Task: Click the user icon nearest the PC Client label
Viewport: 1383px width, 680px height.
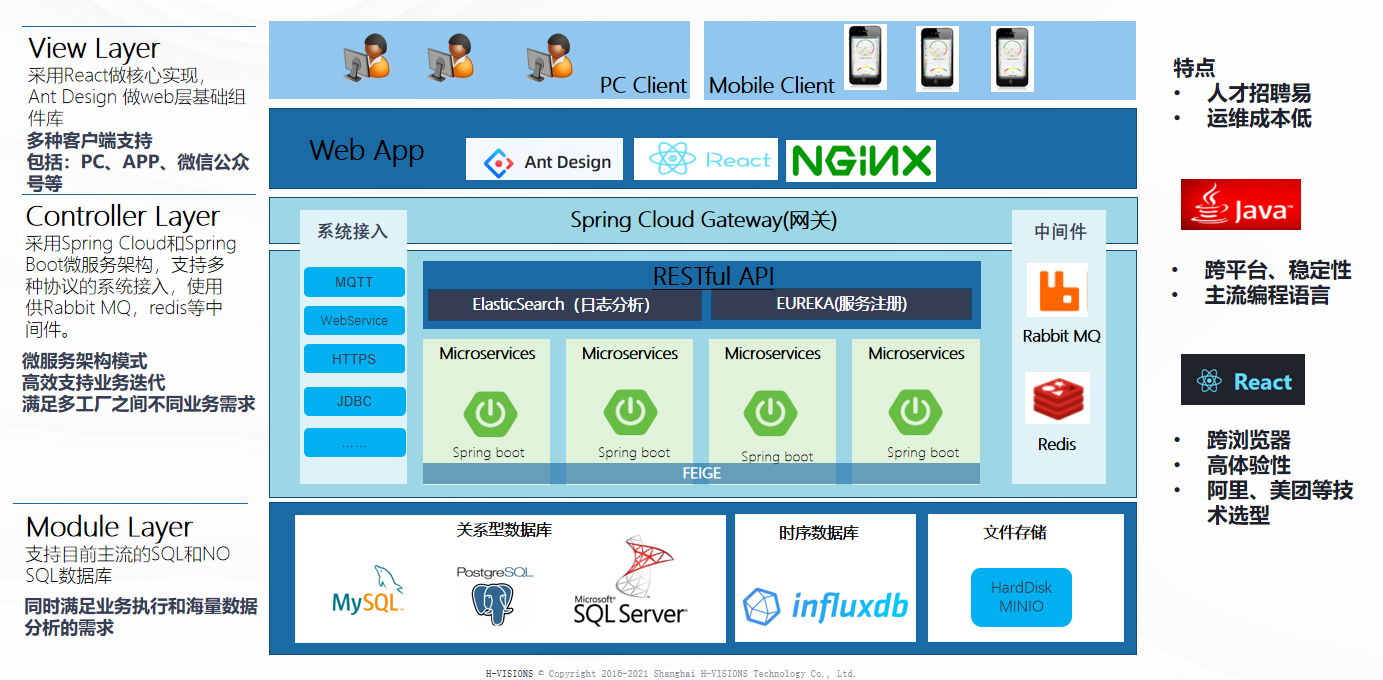Action: (x=550, y=57)
